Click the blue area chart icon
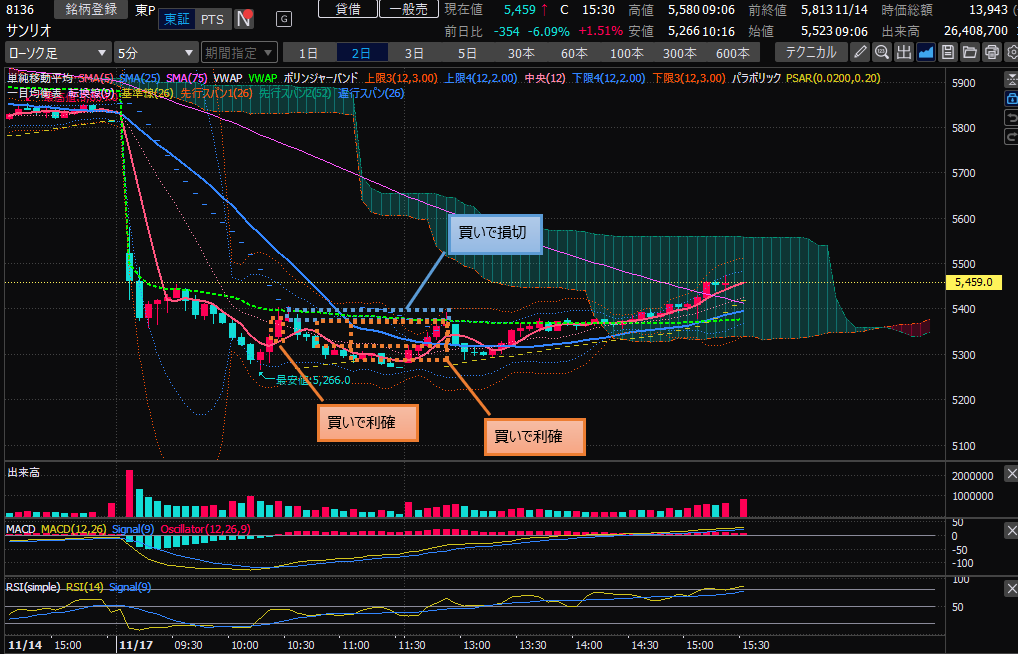 pyautogui.click(x=926, y=52)
